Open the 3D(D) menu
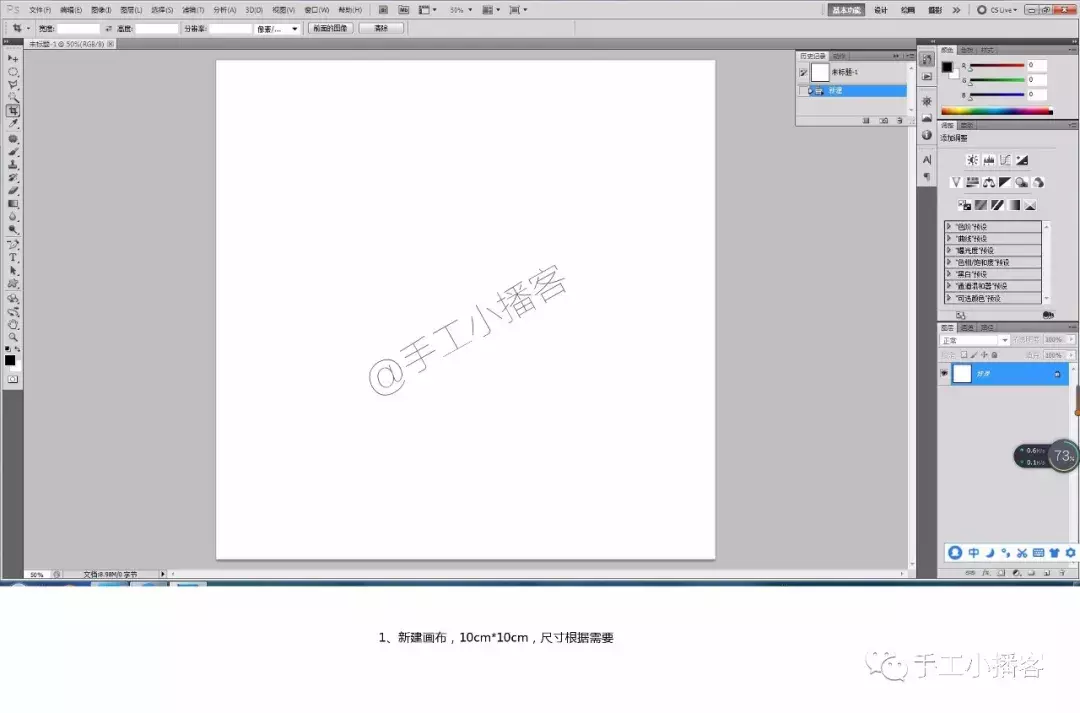 [x=254, y=10]
